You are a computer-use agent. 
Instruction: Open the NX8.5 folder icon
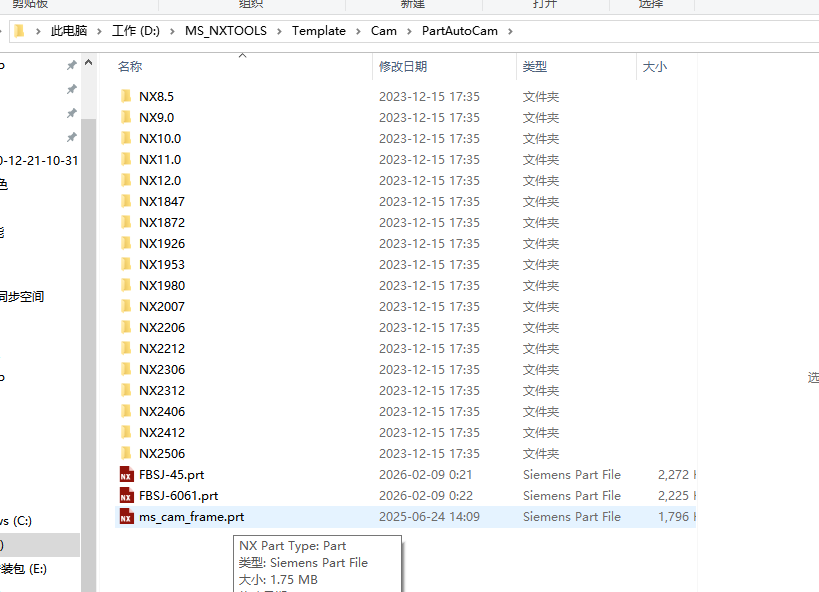[126, 96]
